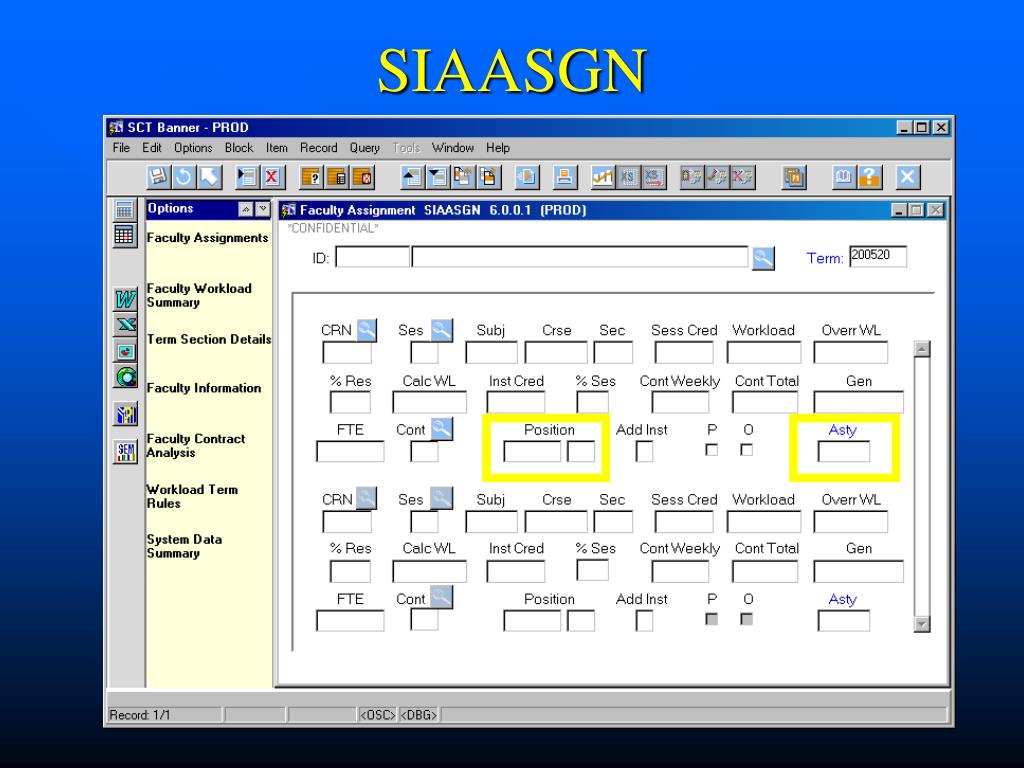Click the Next Record toolbar icon
This screenshot has width=1024, height=768.
click(437, 177)
